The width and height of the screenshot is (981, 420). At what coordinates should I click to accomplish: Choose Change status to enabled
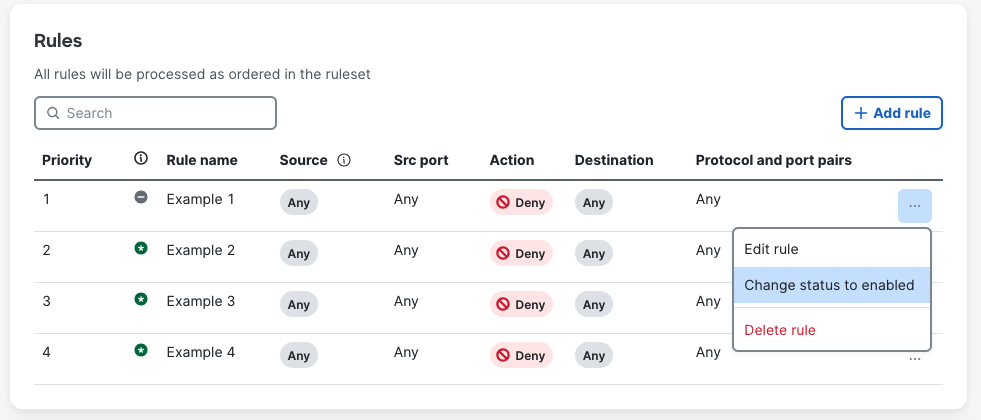[829, 285]
